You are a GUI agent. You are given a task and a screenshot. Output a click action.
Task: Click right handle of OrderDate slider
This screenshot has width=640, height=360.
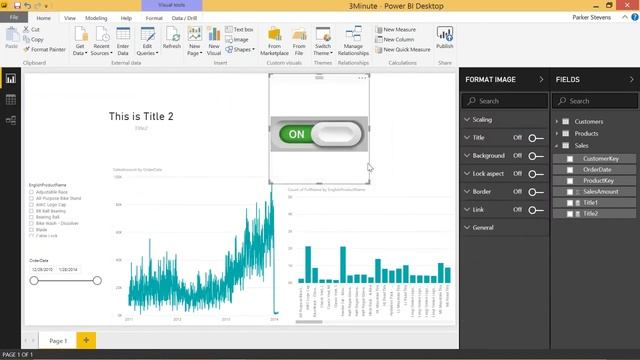coord(97,280)
